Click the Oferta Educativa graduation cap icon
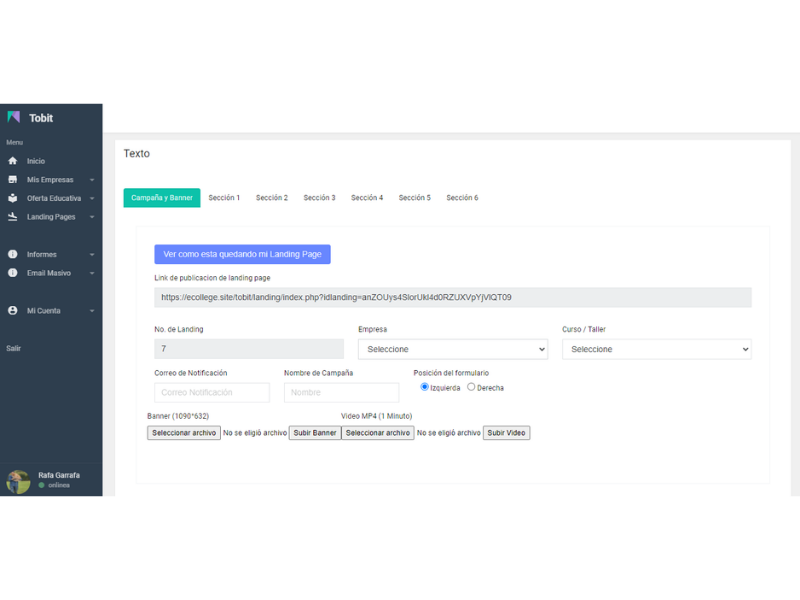 pos(13,198)
